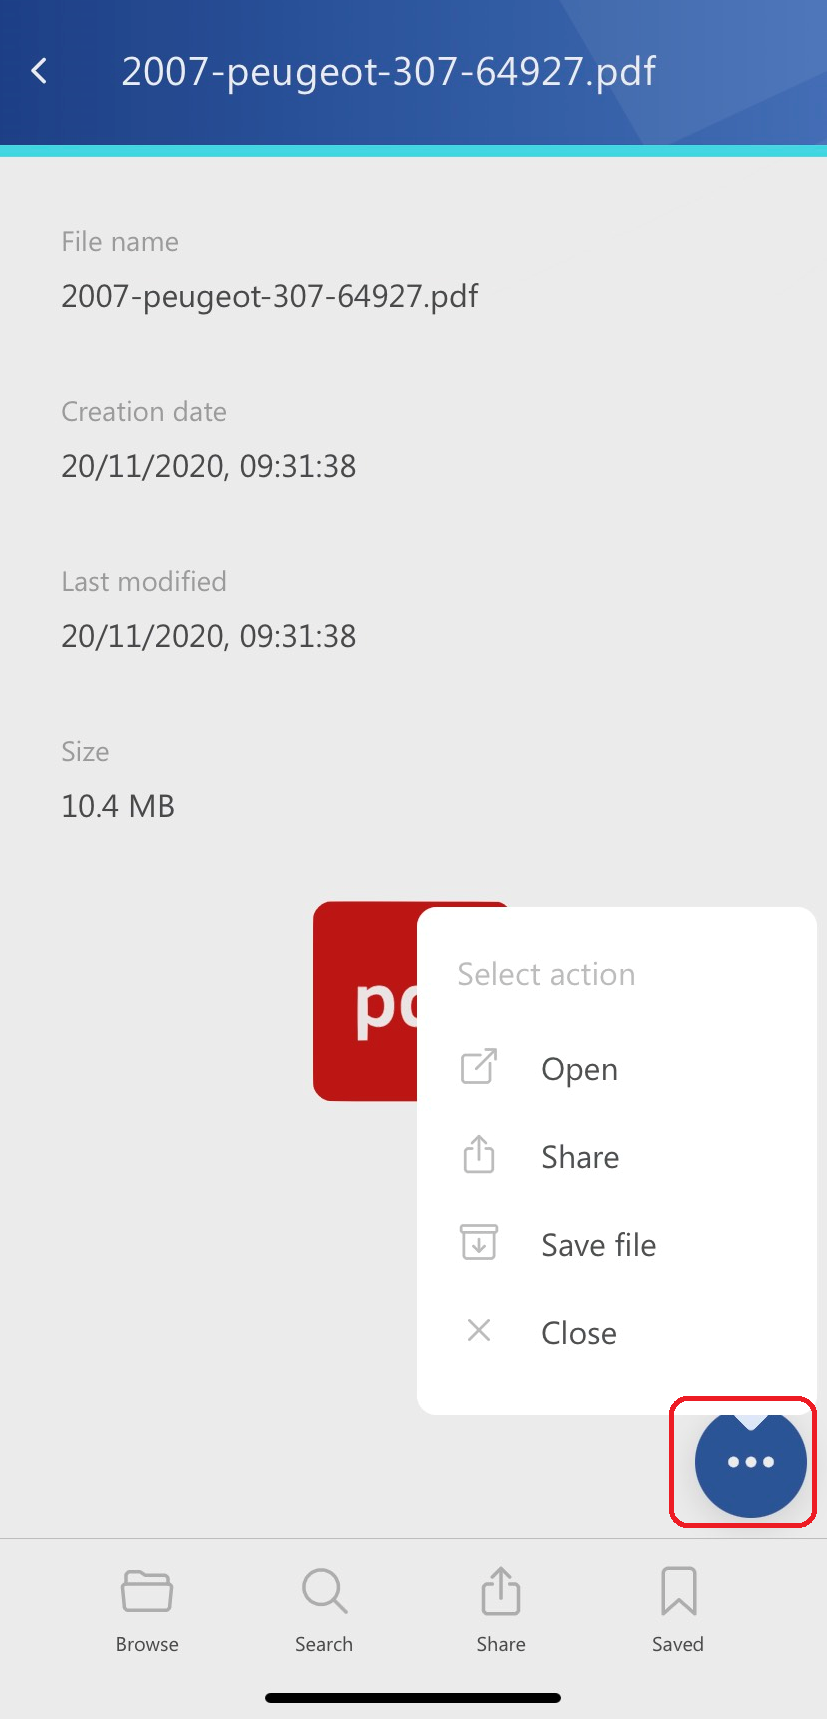Open the Browse folder icon in the bottom bar
Viewport: 827px width, 1723px height.
coord(147,1591)
